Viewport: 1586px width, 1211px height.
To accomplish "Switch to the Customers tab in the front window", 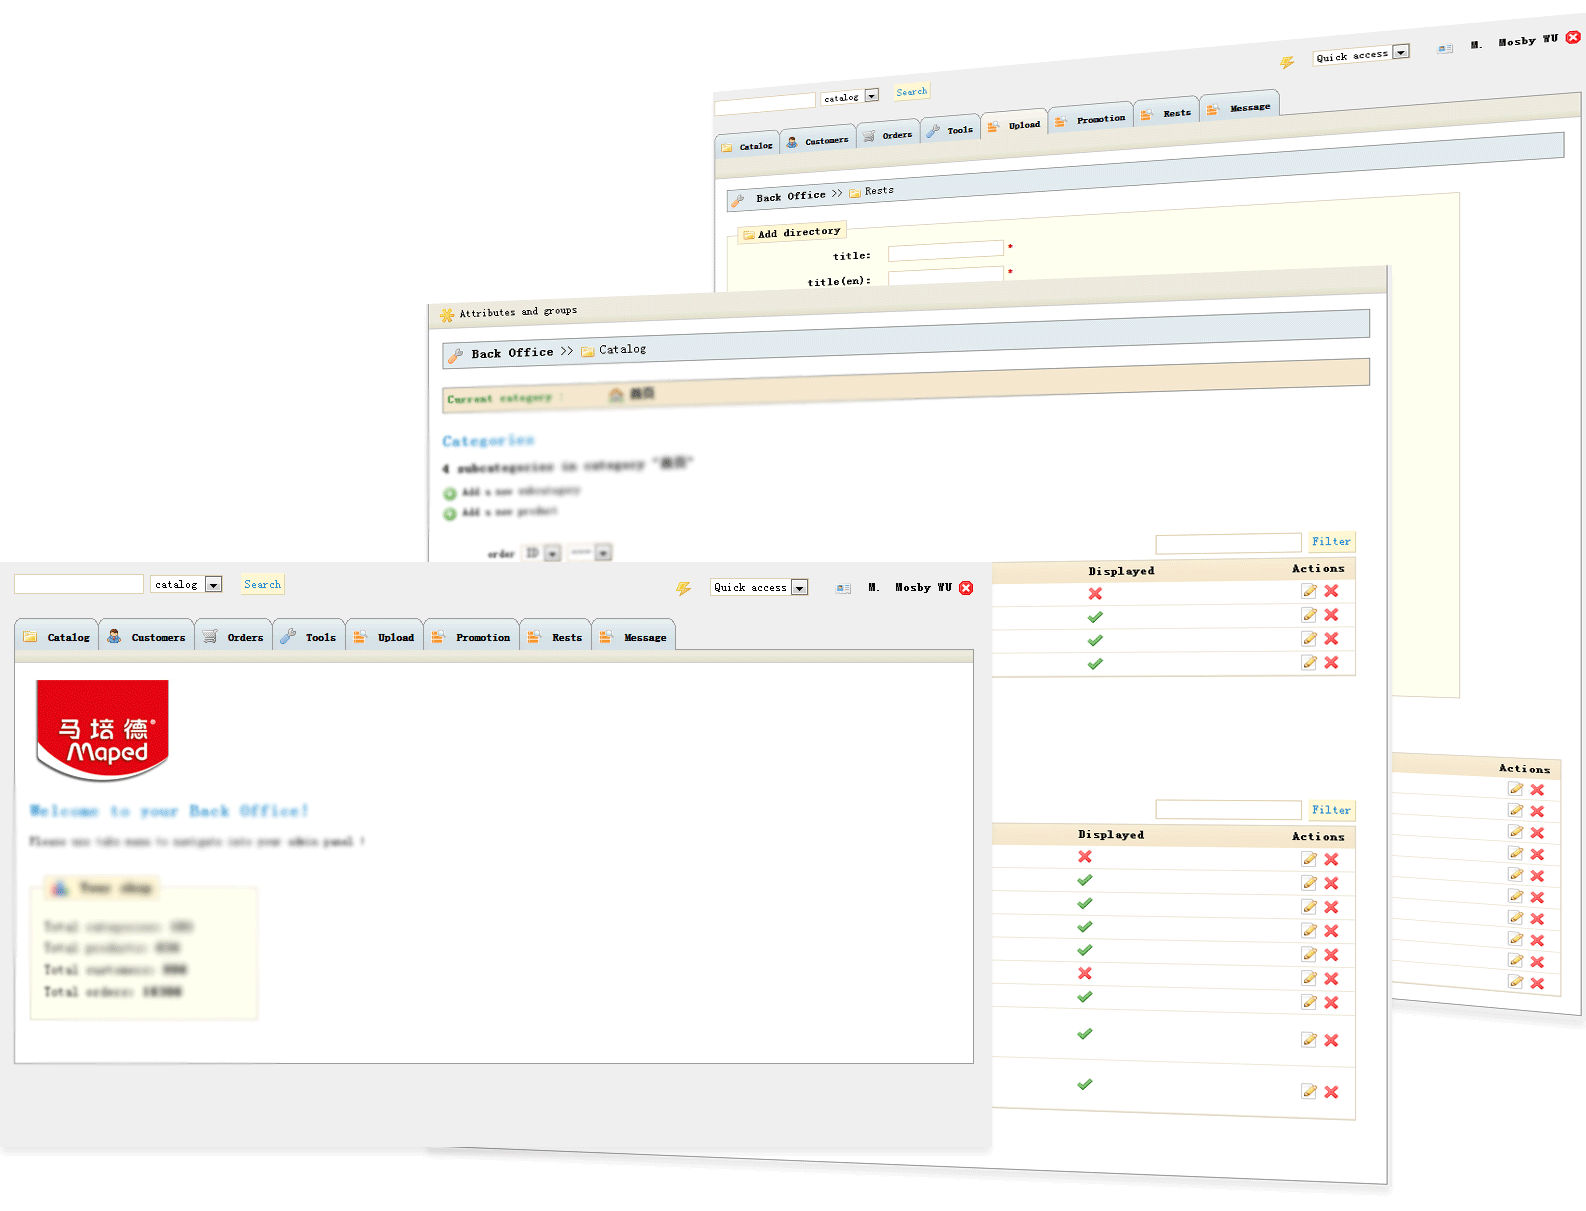I will coord(148,637).
